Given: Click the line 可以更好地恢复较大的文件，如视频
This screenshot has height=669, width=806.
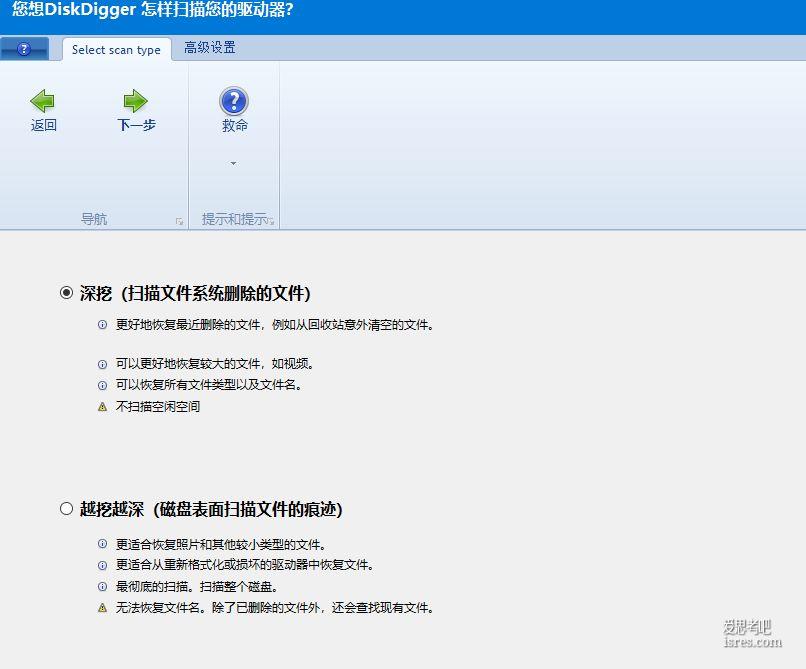Looking at the screenshot, I should coord(215,364).
